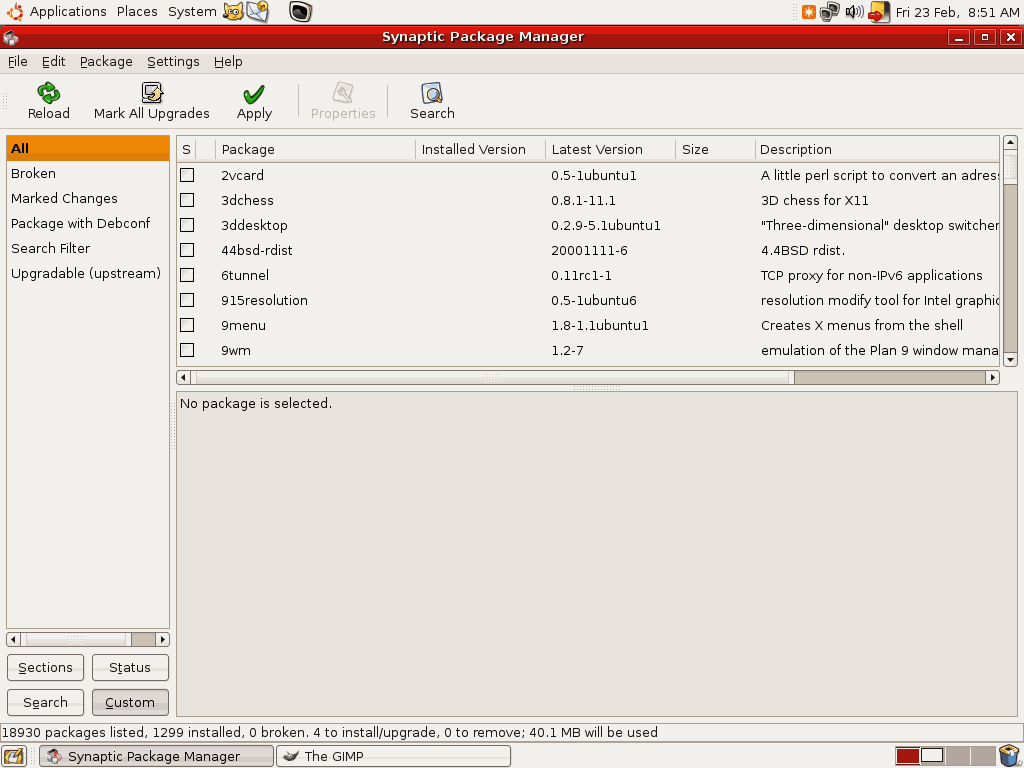This screenshot has height=768, width=1024.
Task: Click the clock showing Fri 23 Feb
Action: coord(957,12)
